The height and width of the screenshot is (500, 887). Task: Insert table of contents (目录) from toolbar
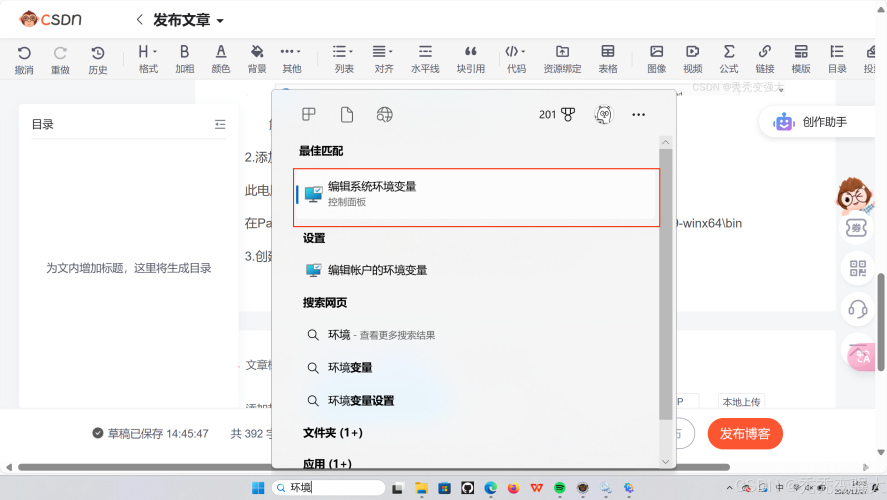tap(837, 59)
